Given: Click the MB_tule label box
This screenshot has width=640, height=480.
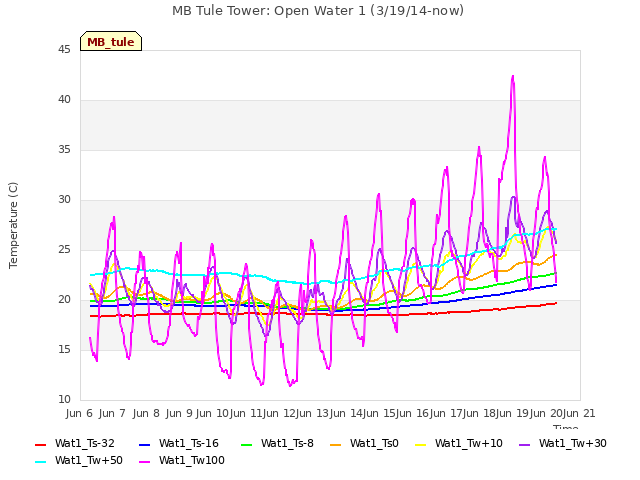Looking at the screenshot, I should [x=111, y=41].
